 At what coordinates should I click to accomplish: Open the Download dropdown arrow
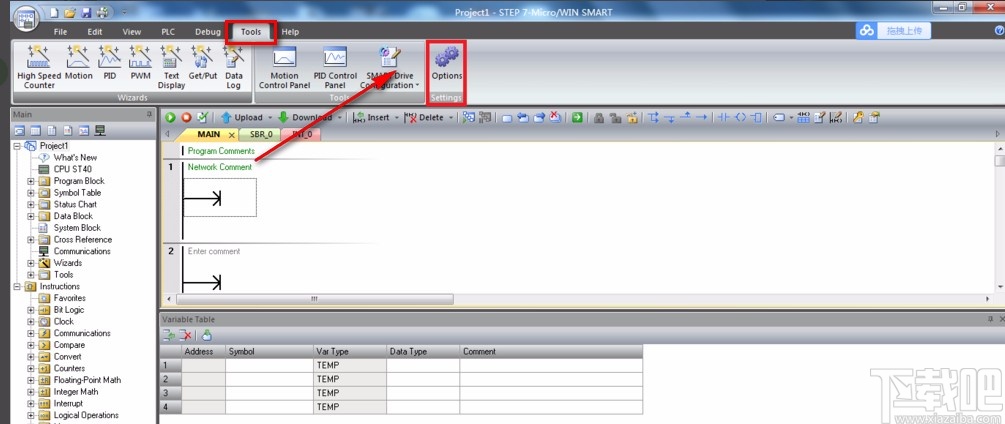tap(340, 118)
